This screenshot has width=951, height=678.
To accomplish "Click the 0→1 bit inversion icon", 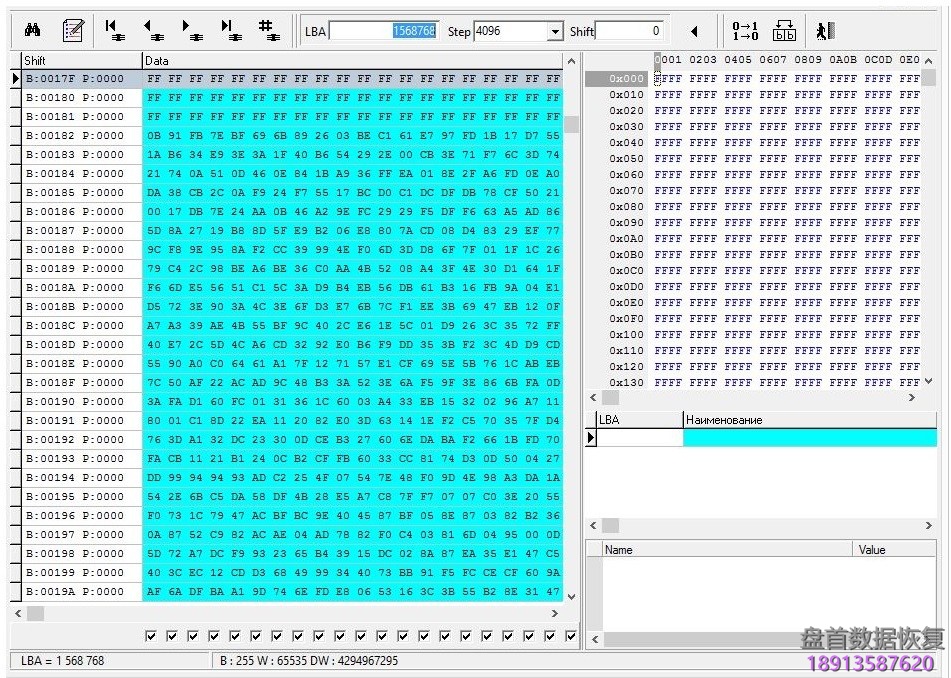I will 745,30.
